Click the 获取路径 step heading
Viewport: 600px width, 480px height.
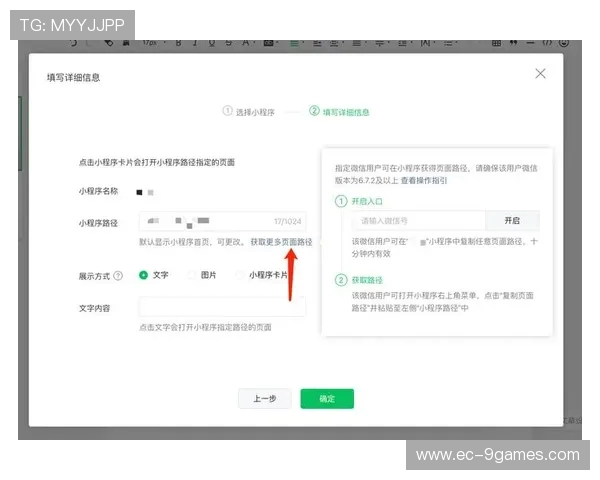point(367,280)
